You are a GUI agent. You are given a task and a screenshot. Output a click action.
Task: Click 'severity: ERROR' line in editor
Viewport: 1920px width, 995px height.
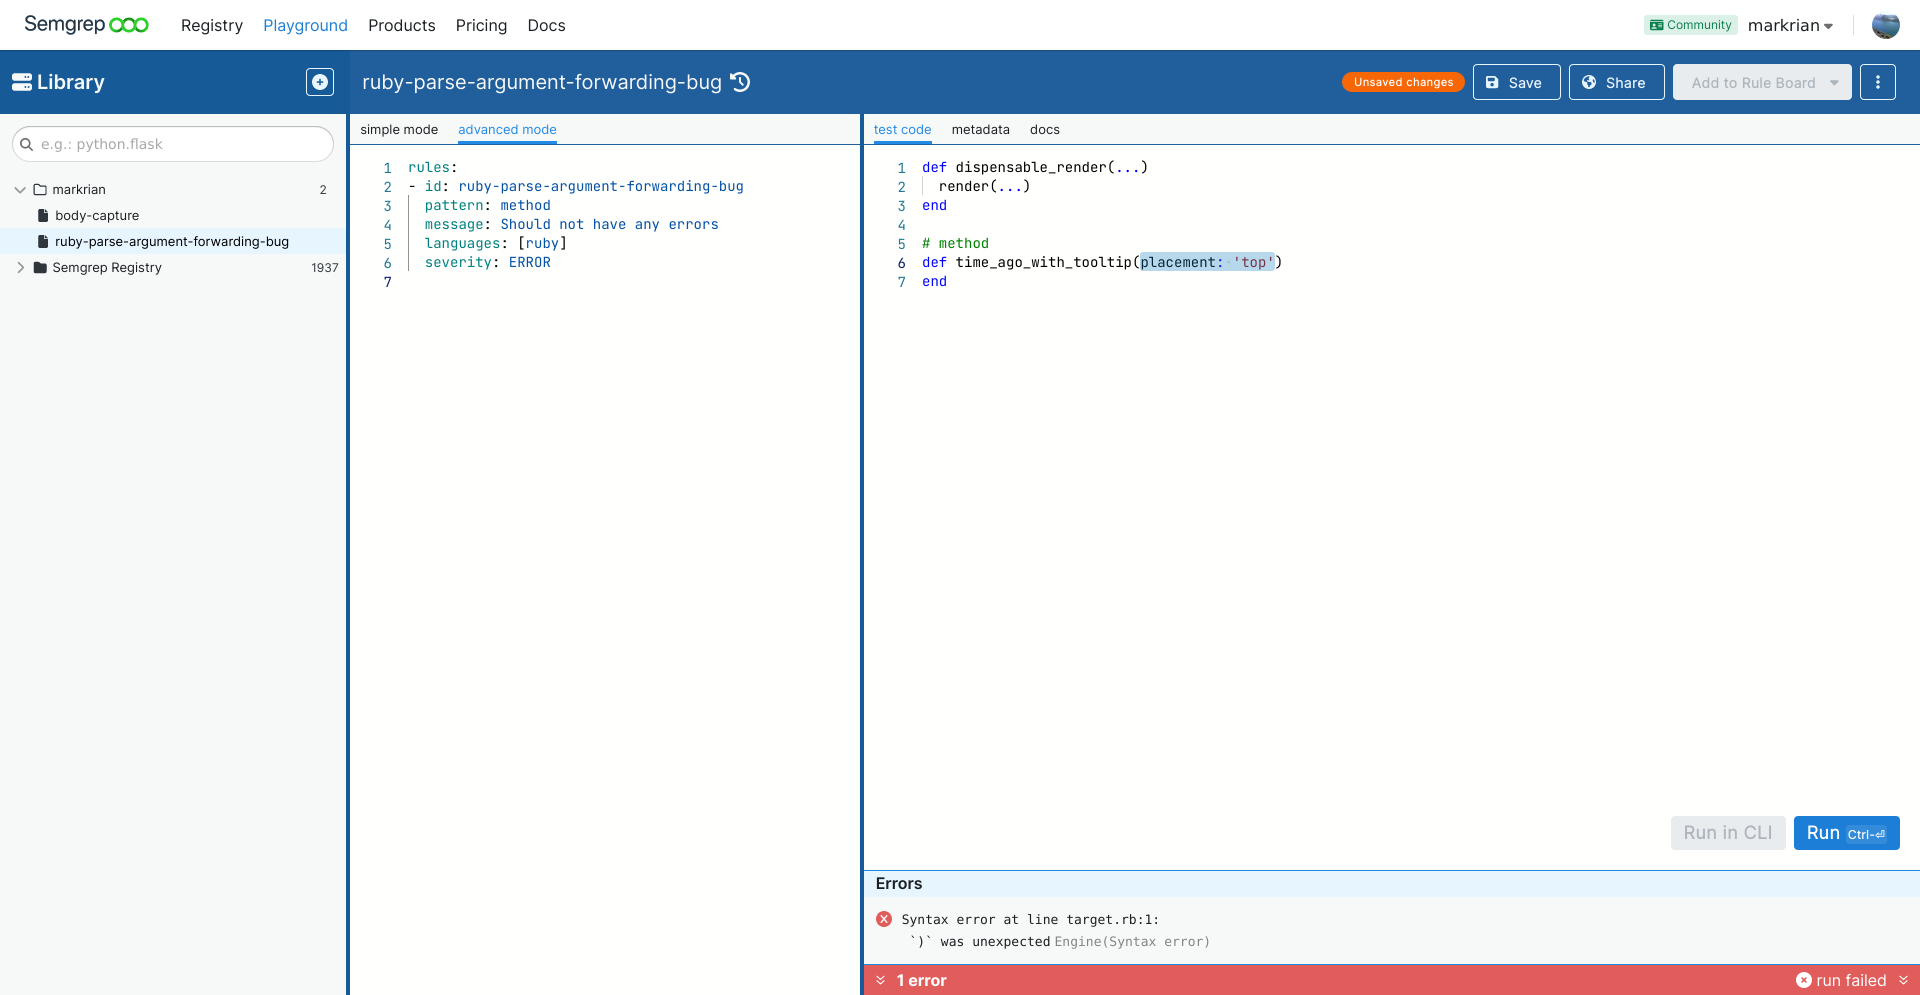click(488, 262)
